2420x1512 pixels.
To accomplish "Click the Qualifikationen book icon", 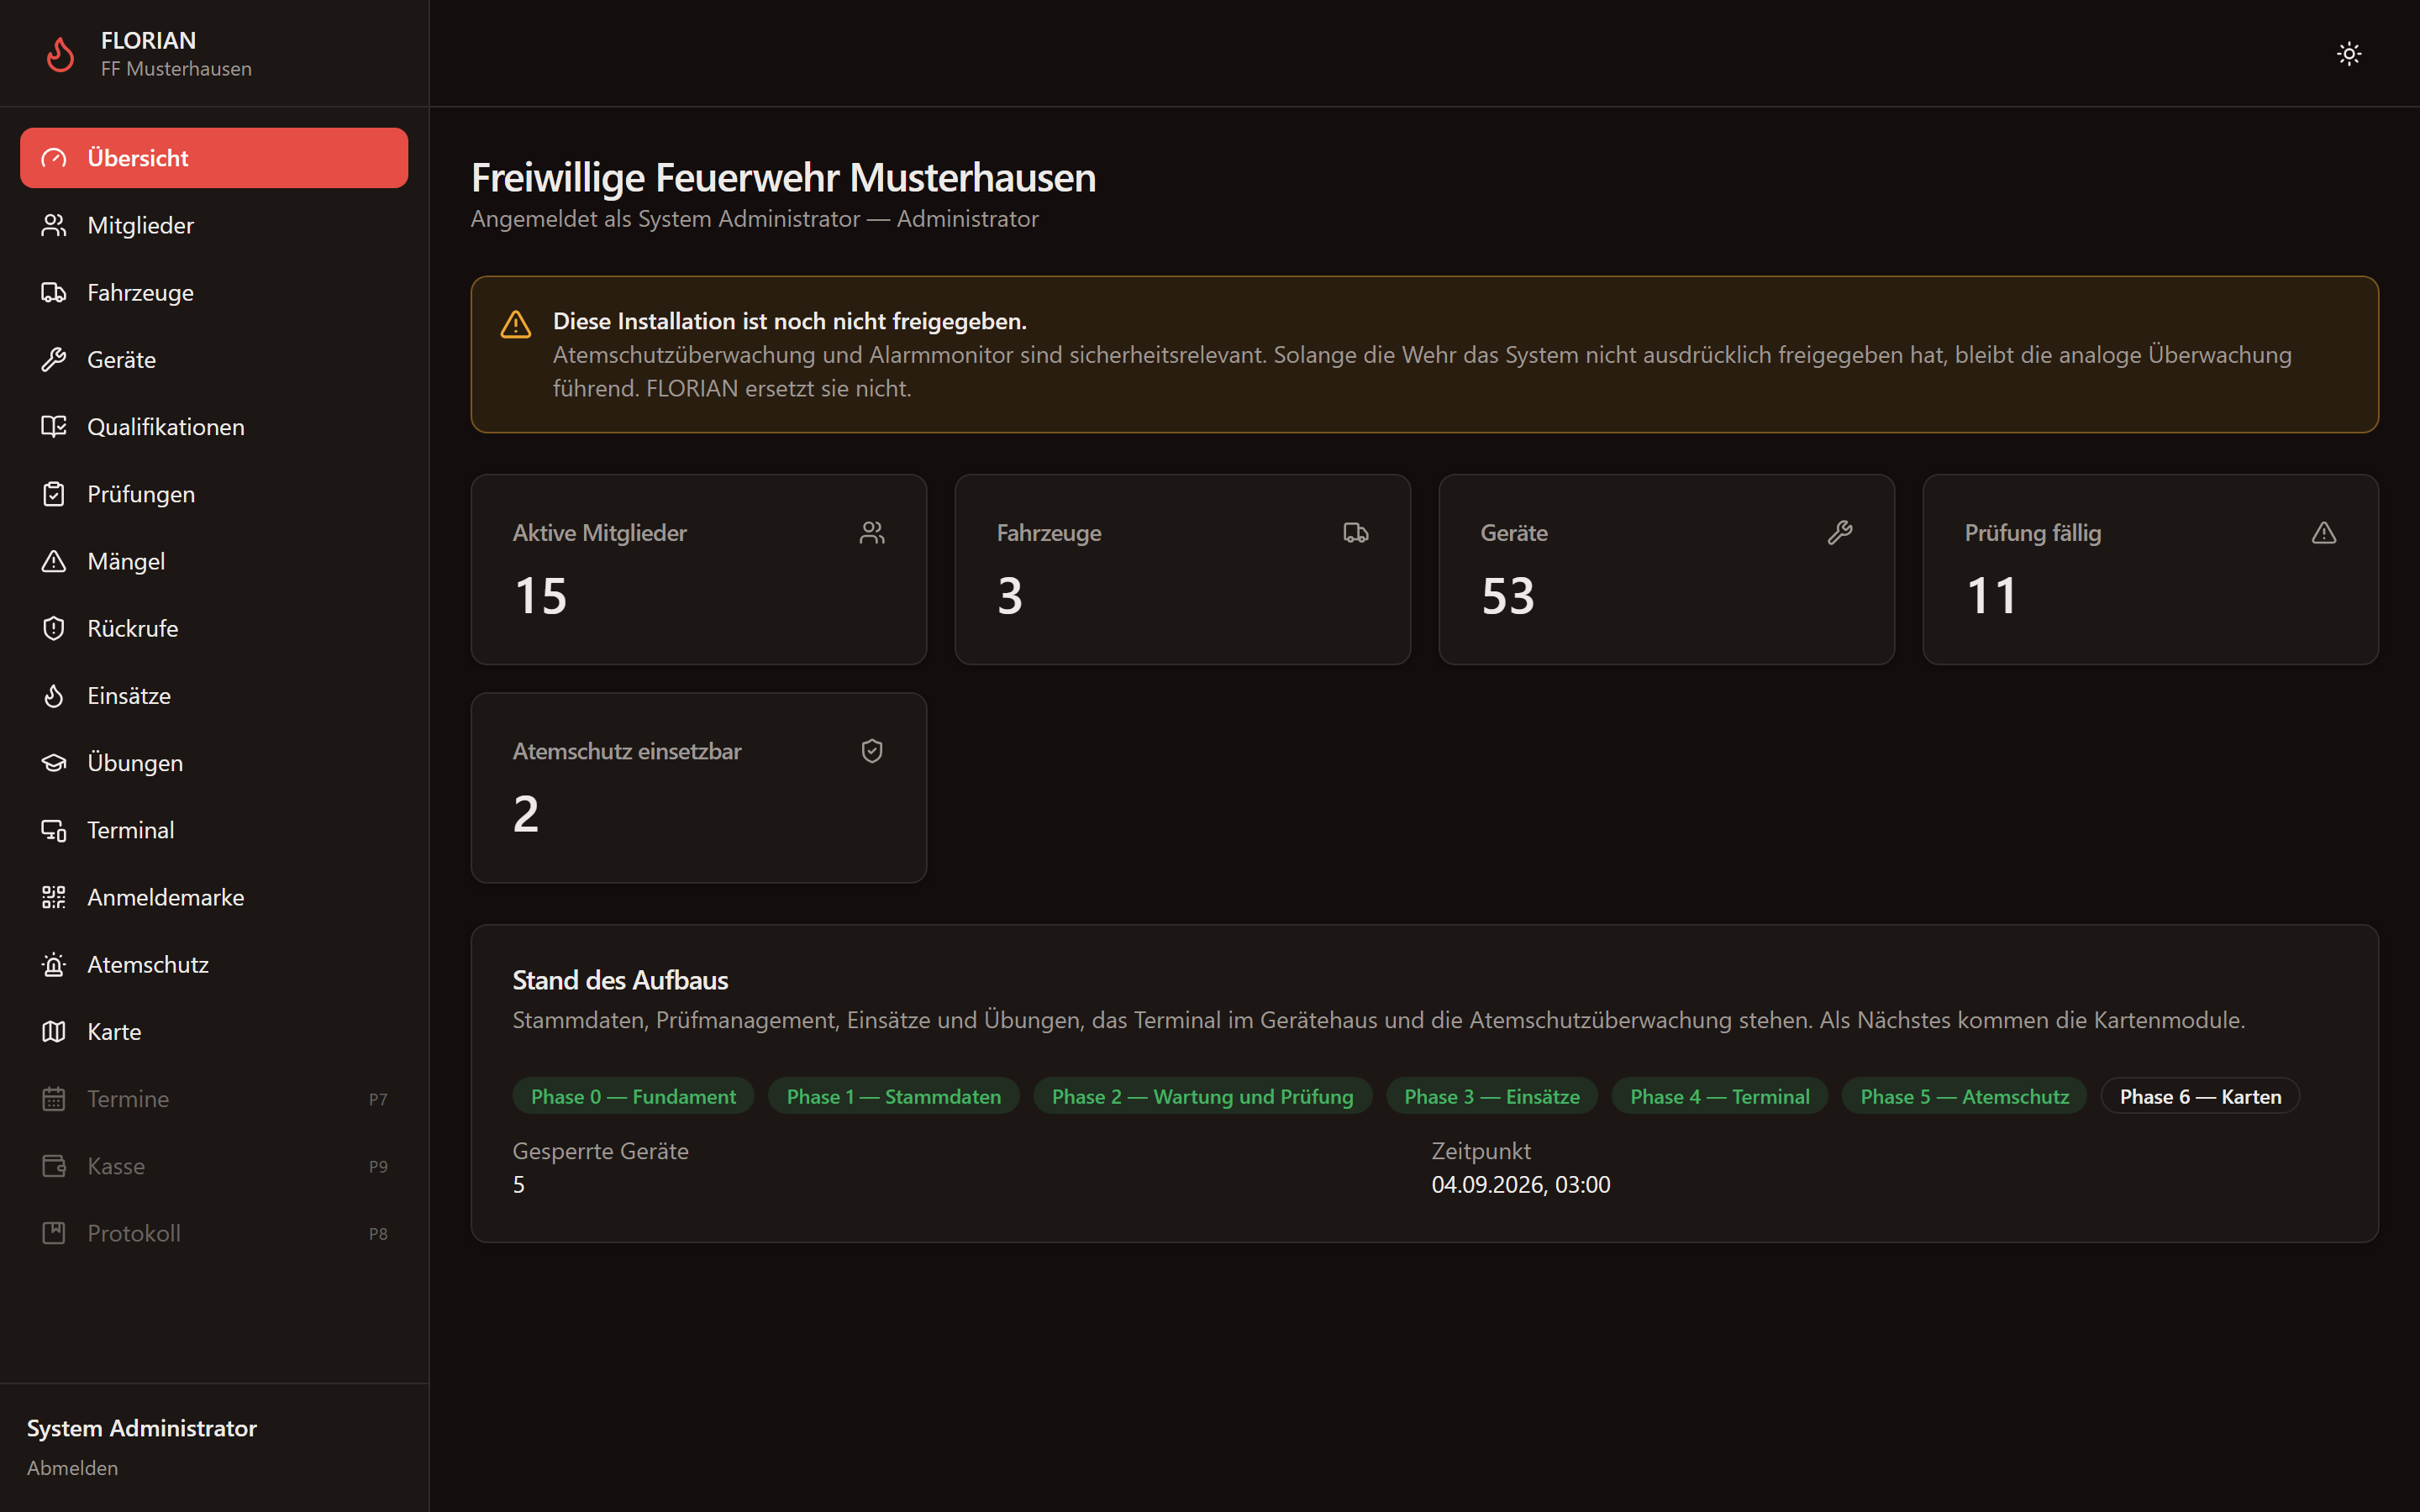I will click(x=54, y=427).
